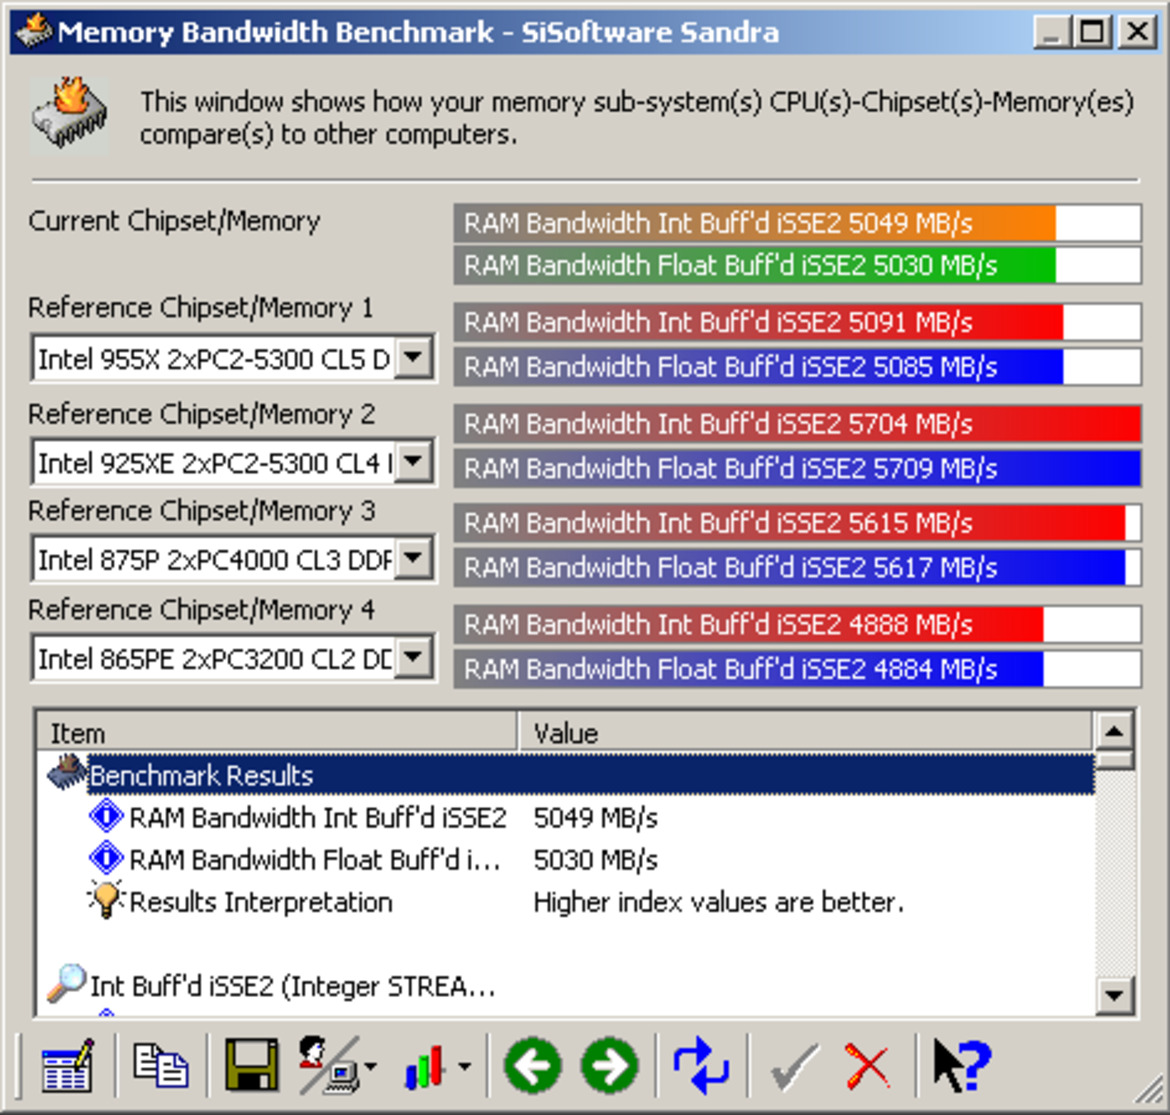Open Reference Chipset/Memory 1 dropdown
1170x1115 pixels.
pyautogui.click(x=413, y=358)
